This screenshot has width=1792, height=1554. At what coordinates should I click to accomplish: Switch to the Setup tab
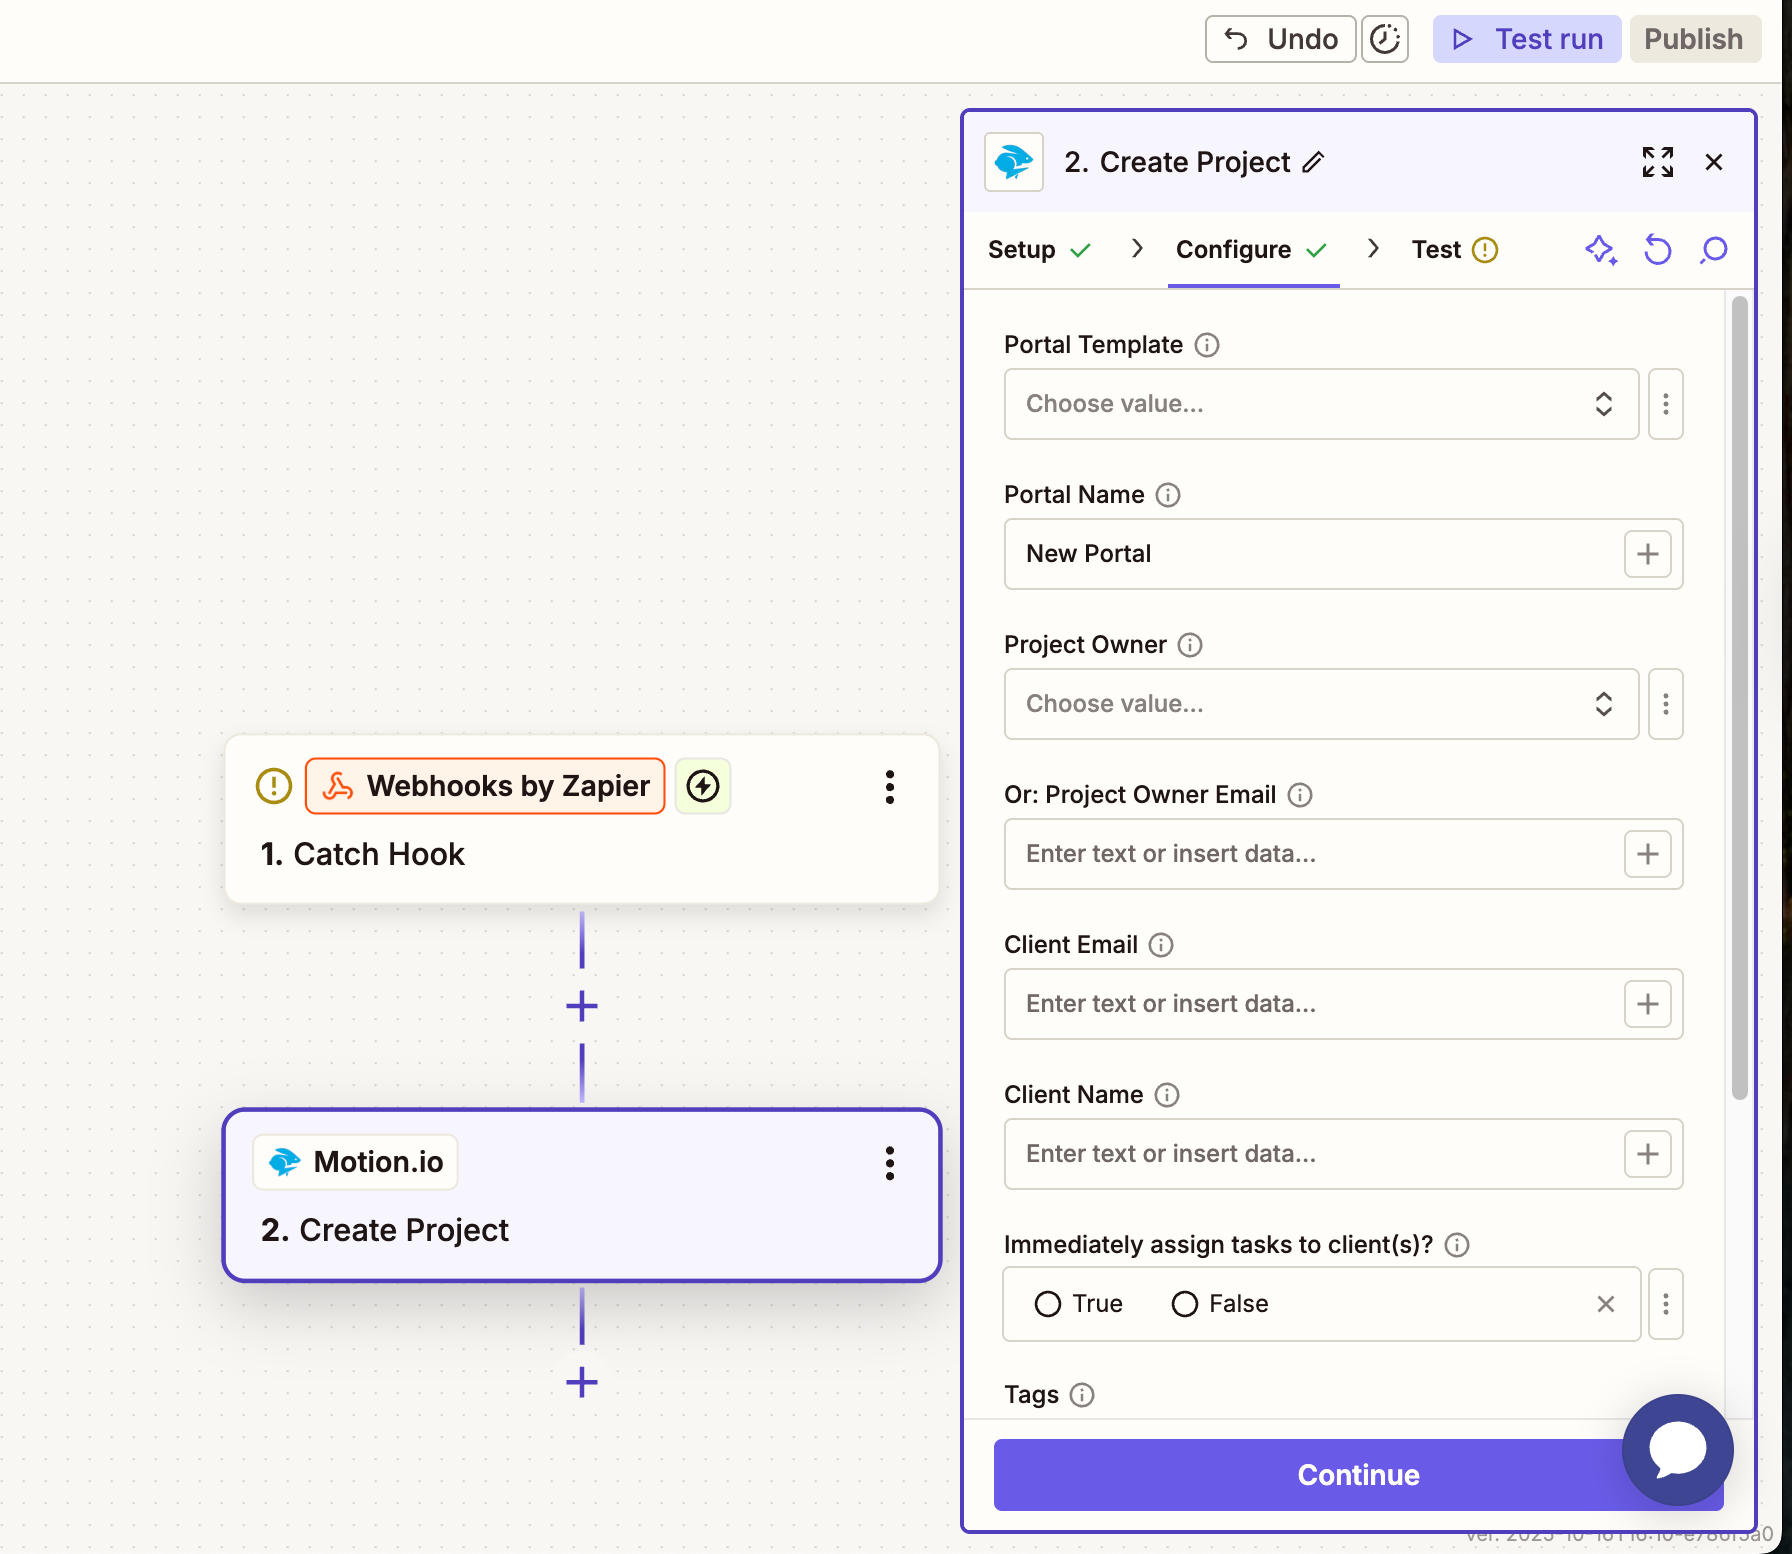point(1039,250)
